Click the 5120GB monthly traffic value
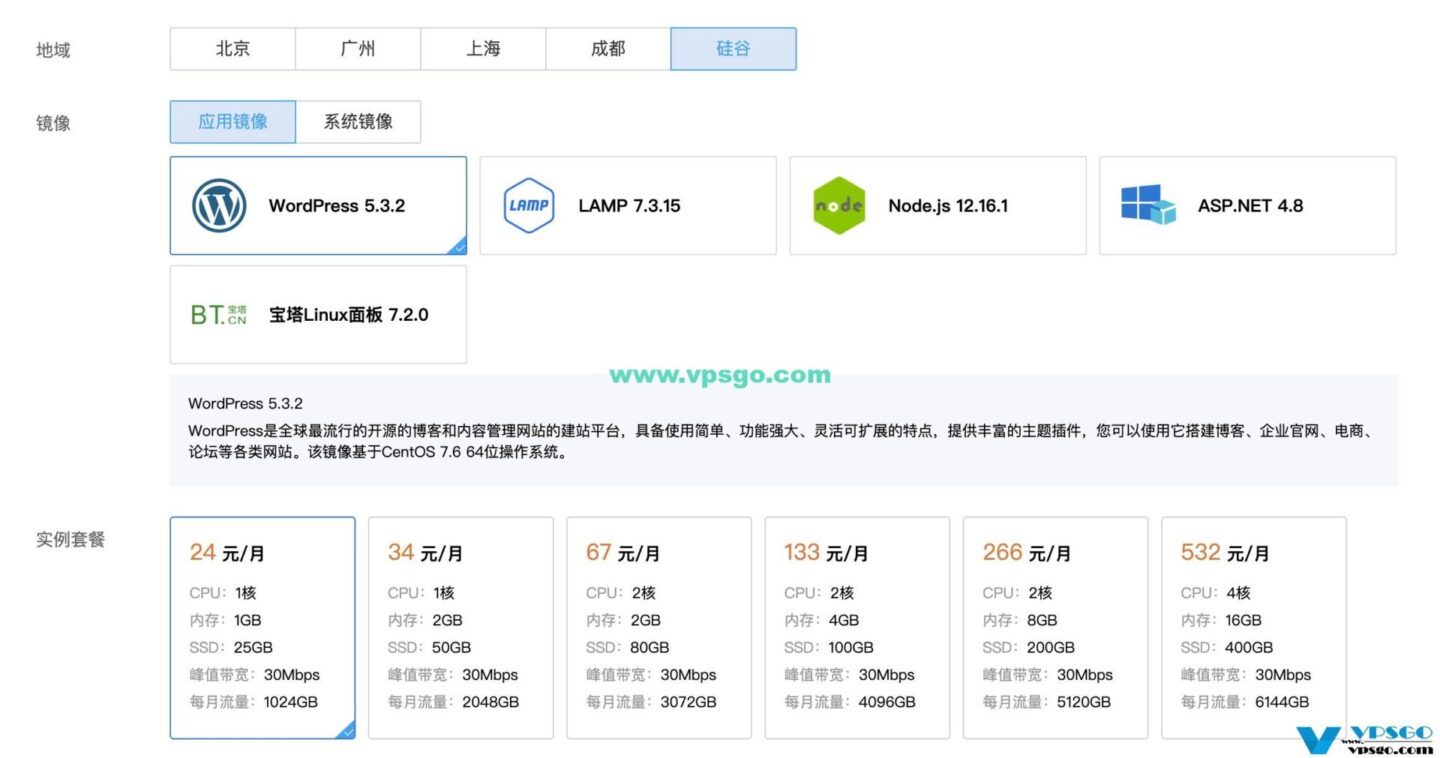This screenshot has width=1440, height=758. tap(1084, 702)
